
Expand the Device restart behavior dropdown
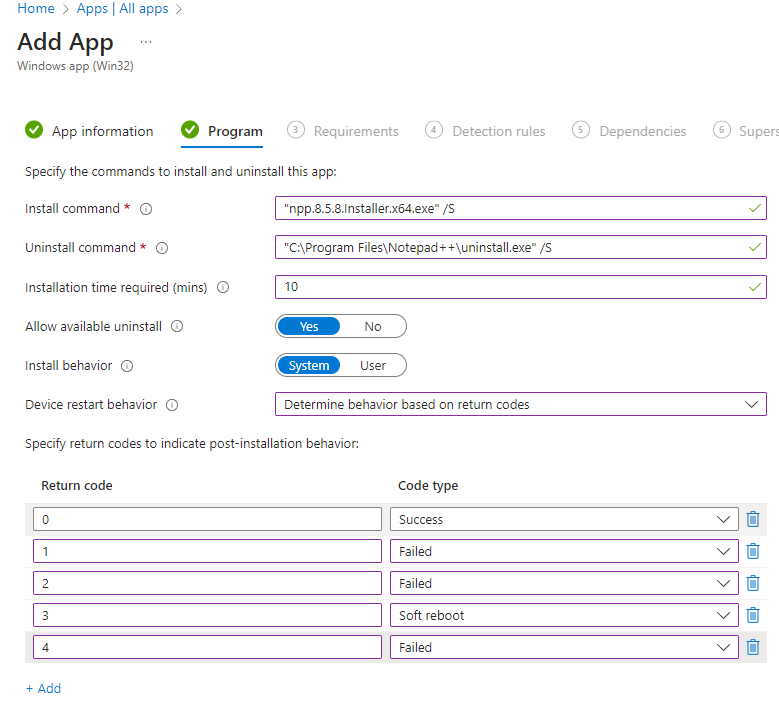click(520, 405)
